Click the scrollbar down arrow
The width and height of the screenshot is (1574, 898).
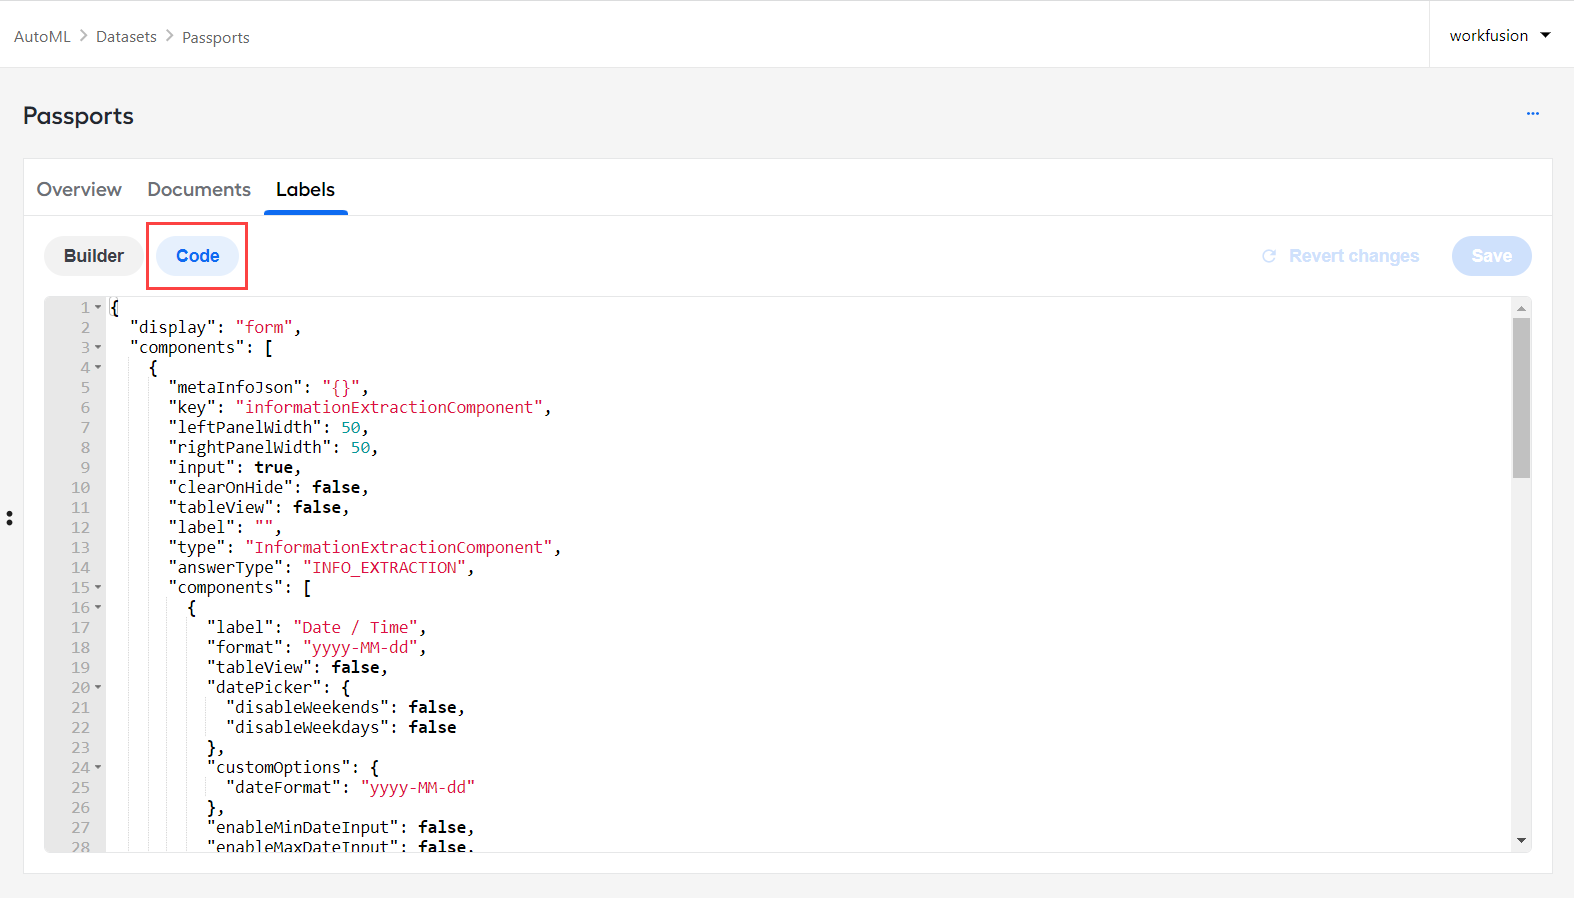coord(1521,841)
